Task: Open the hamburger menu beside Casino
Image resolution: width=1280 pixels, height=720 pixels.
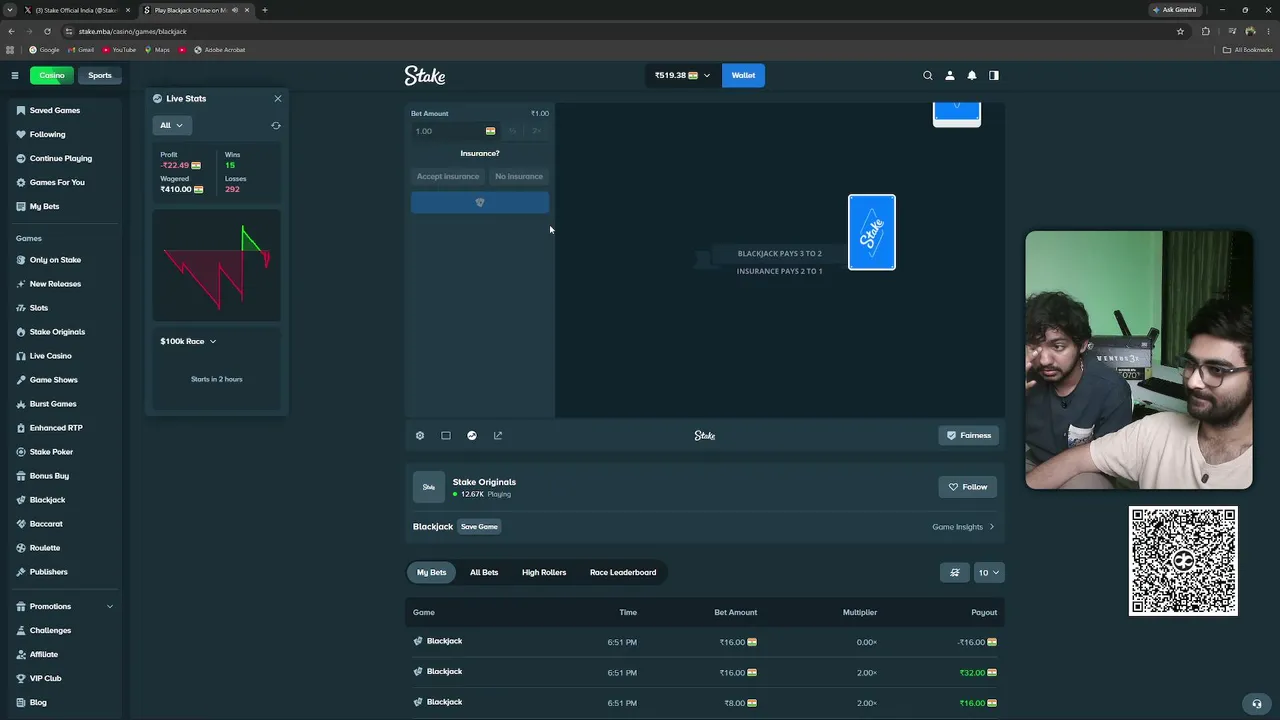Action: pyautogui.click(x=15, y=75)
